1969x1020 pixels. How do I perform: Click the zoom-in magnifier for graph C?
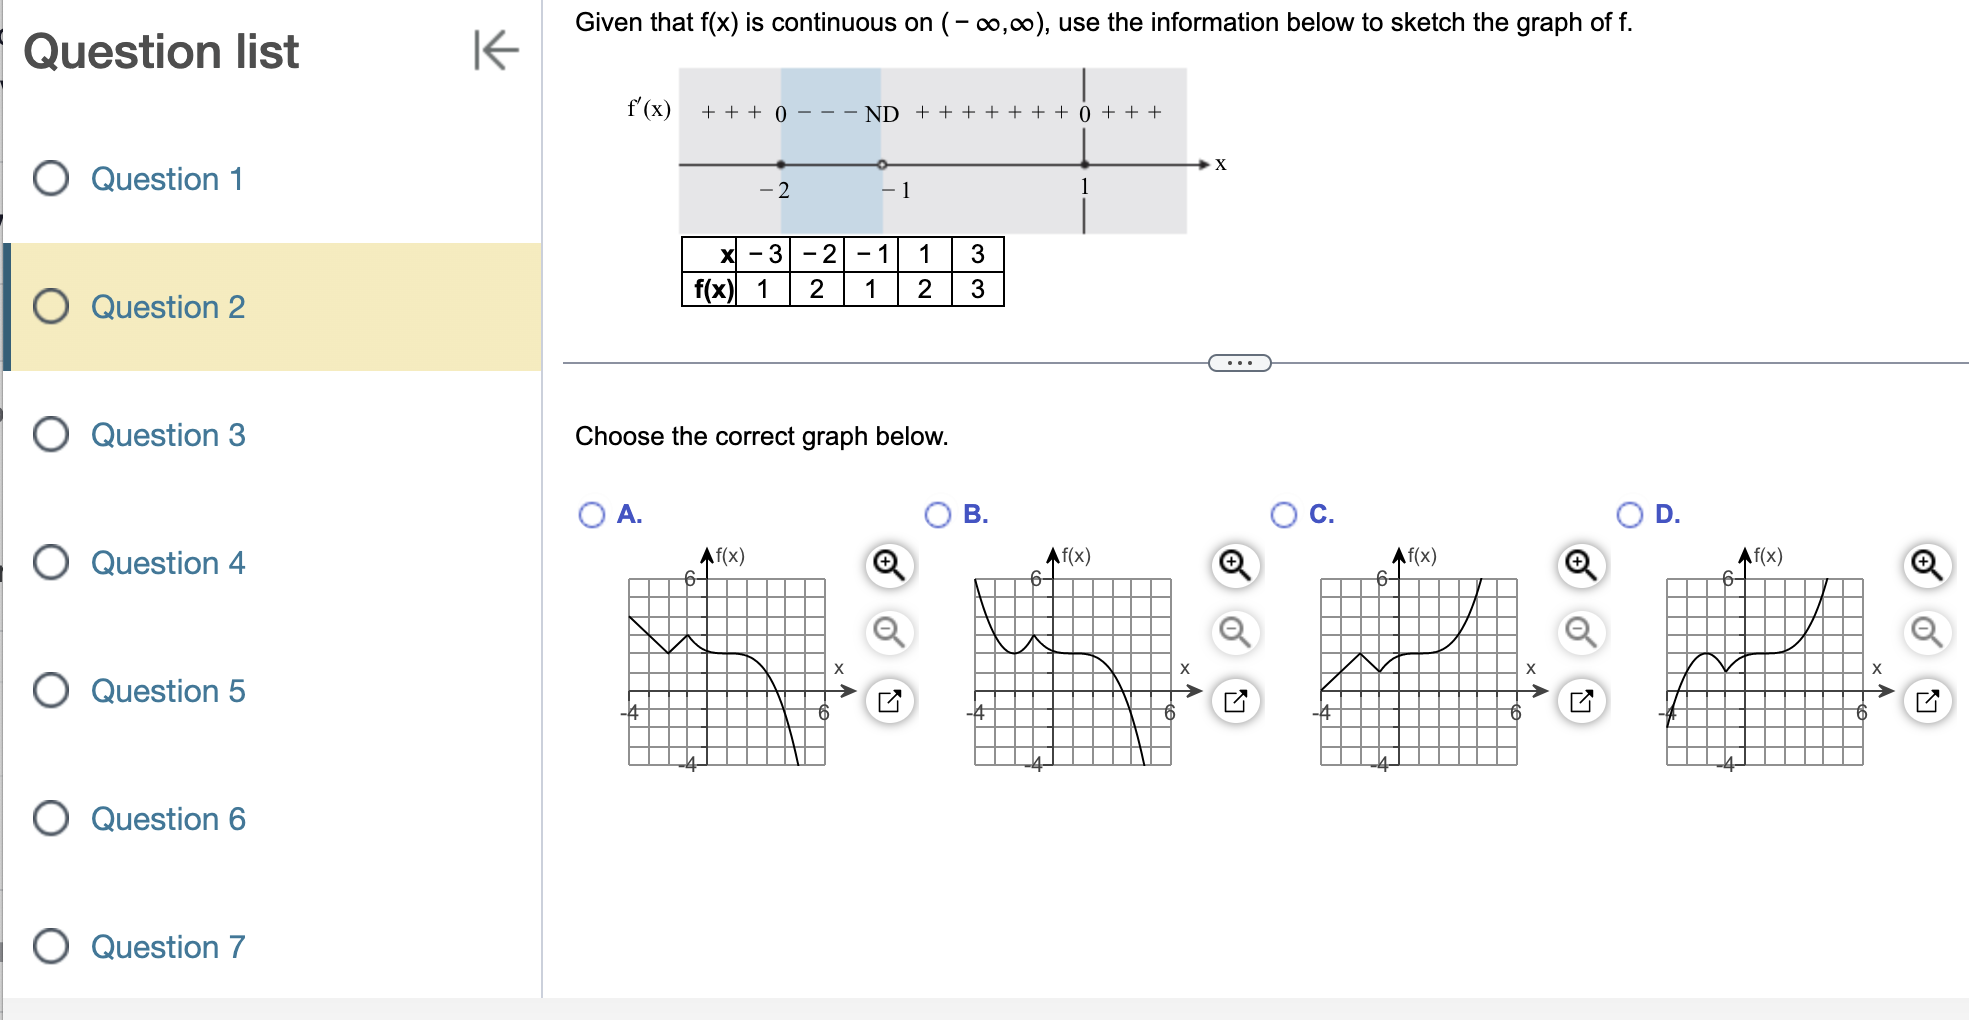click(1580, 565)
